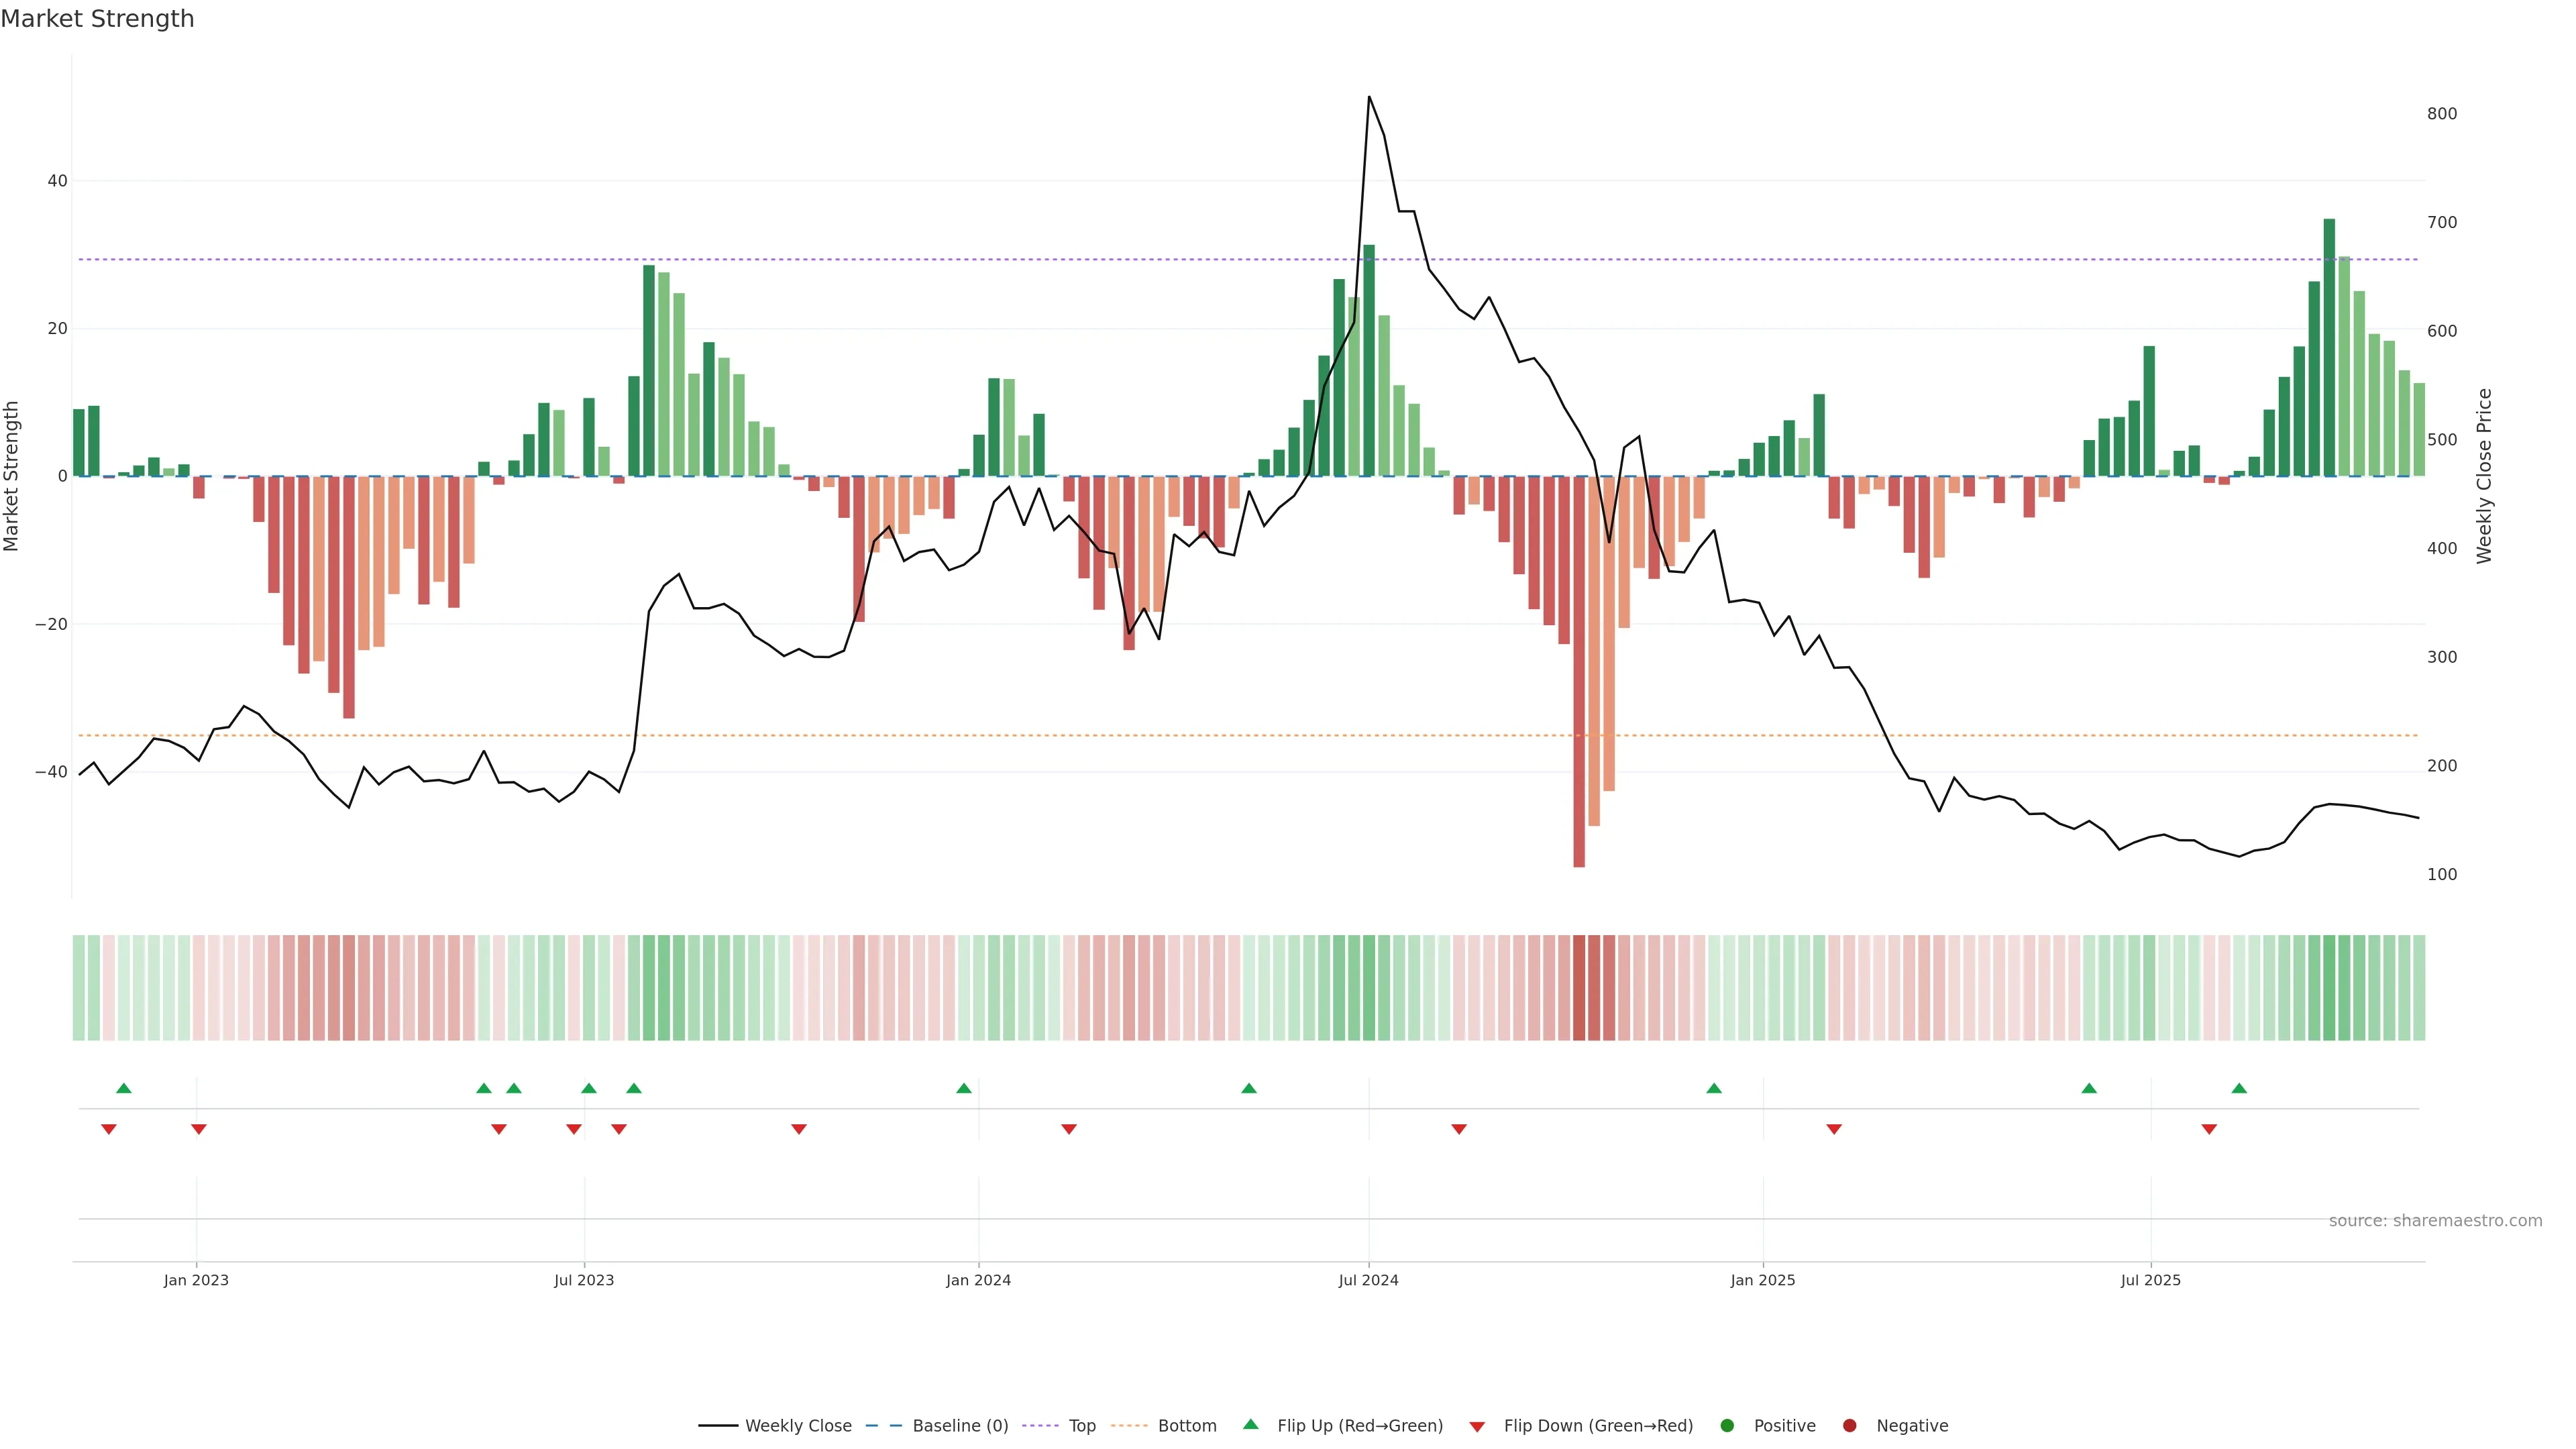Click the latest red flip-down triangle marker
Viewport: 2576px width, 1449px height.
[x=2209, y=1129]
